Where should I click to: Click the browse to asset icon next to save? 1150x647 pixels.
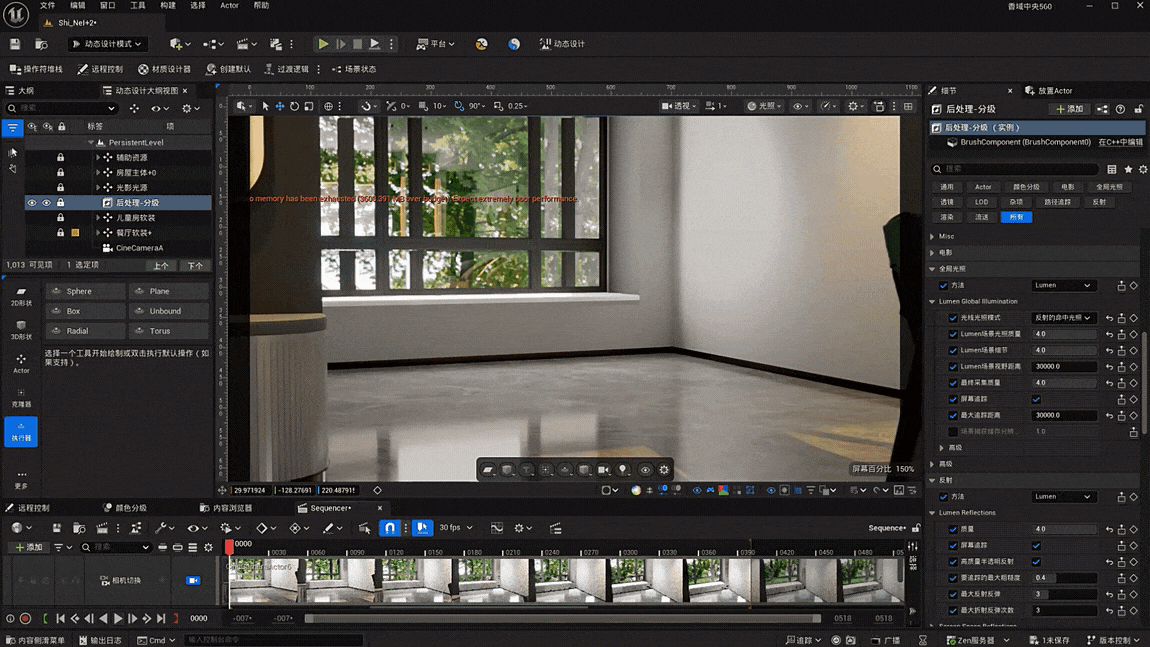(x=41, y=44)
